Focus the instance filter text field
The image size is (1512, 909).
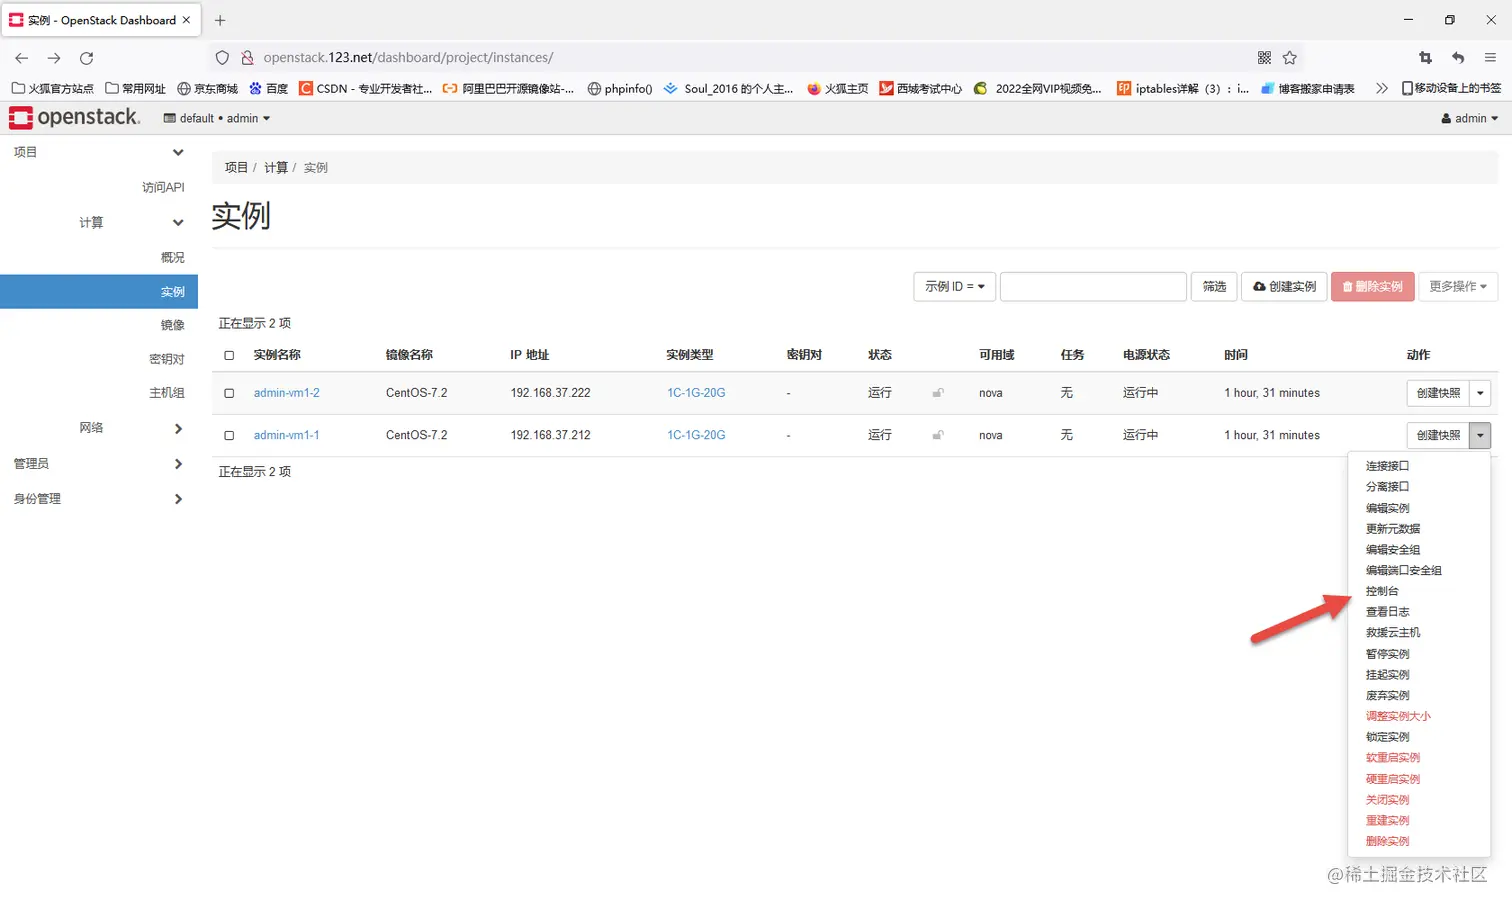[x=1093, y=287]
